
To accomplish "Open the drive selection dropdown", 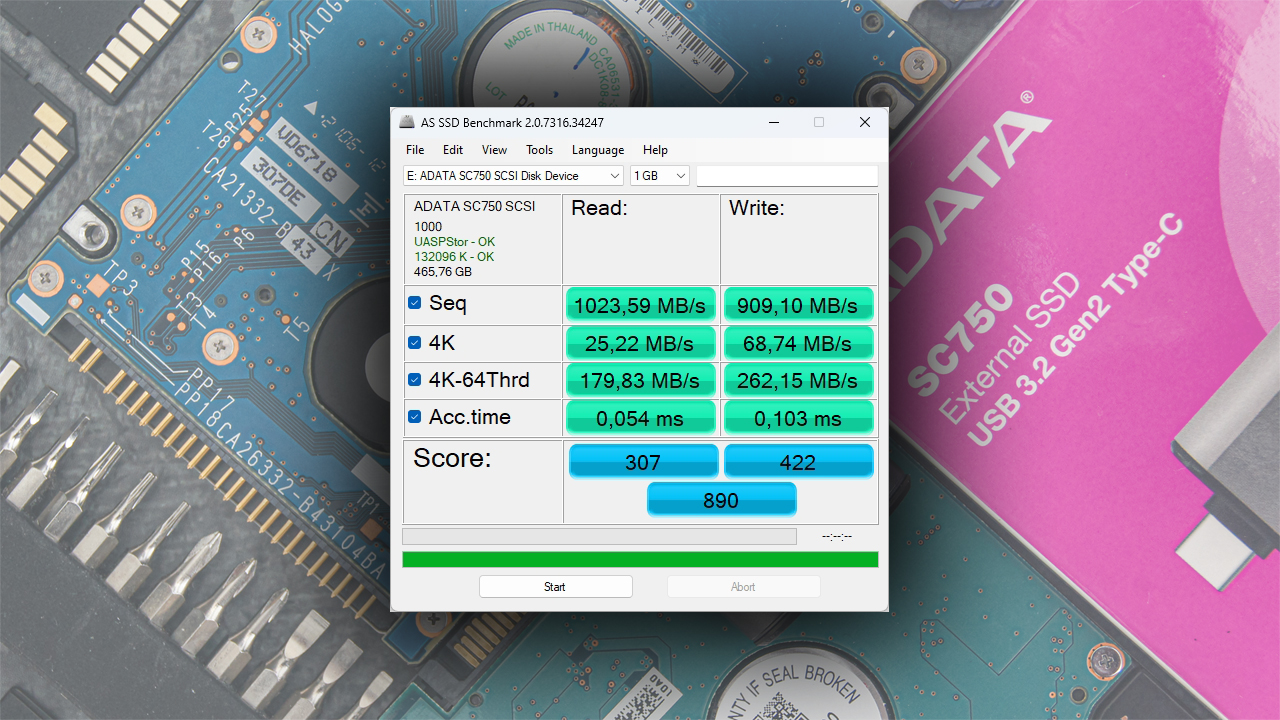I will point(513,176).
